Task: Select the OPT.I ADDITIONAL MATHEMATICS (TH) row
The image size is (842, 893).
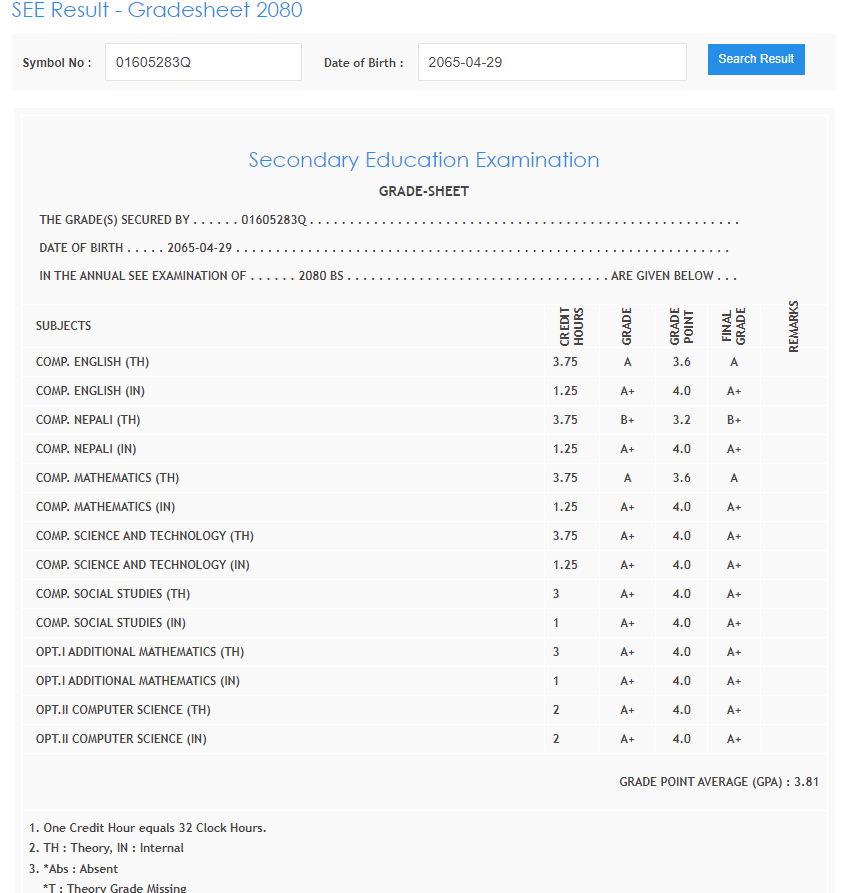Action: coord(140,652)
